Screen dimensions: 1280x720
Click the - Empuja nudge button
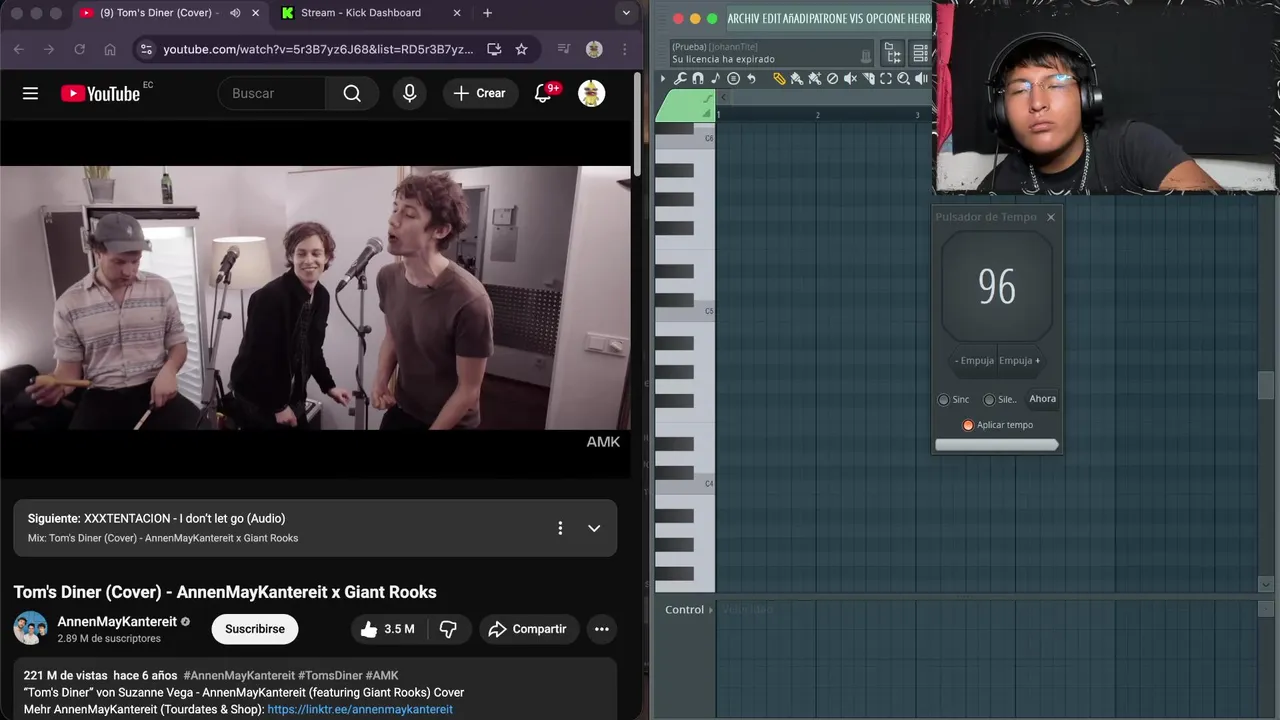click(974, 361)
